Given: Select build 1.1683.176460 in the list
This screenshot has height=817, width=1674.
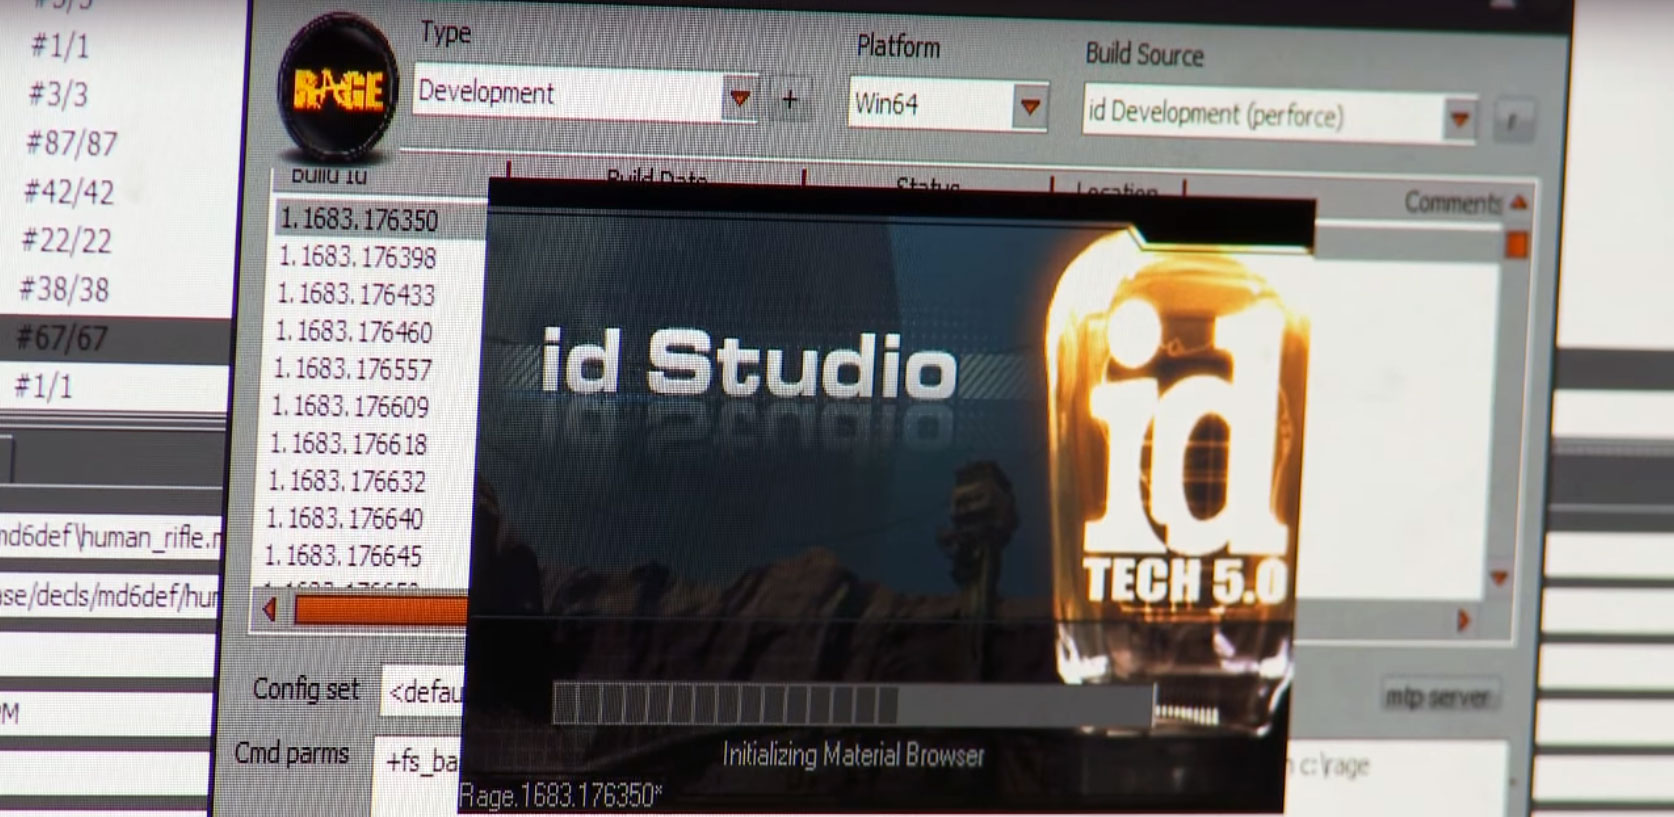Looking at the screenshot, I should [354, 331].
